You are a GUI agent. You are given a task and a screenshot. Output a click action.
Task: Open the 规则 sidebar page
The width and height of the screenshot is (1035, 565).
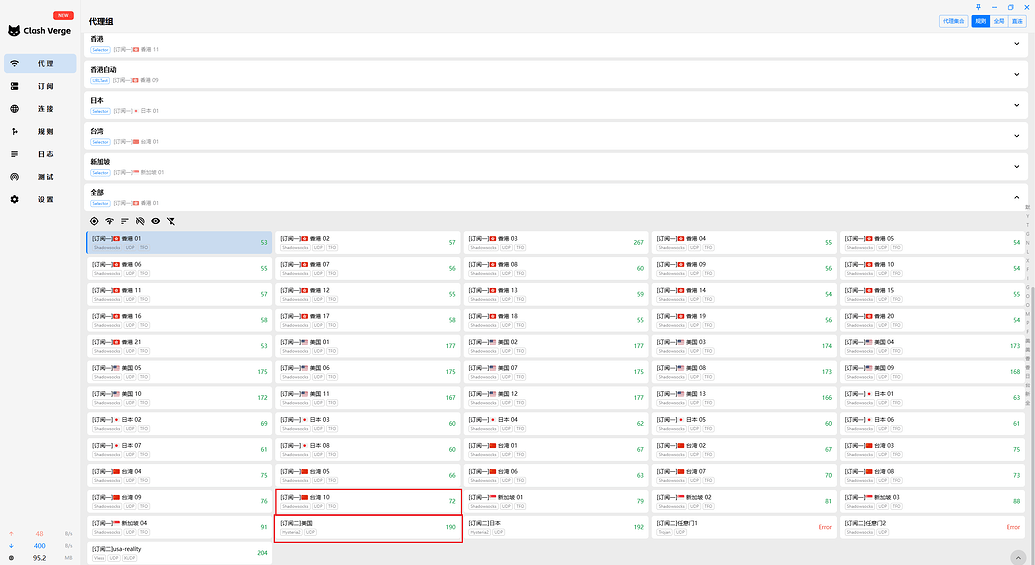[40, 131]
